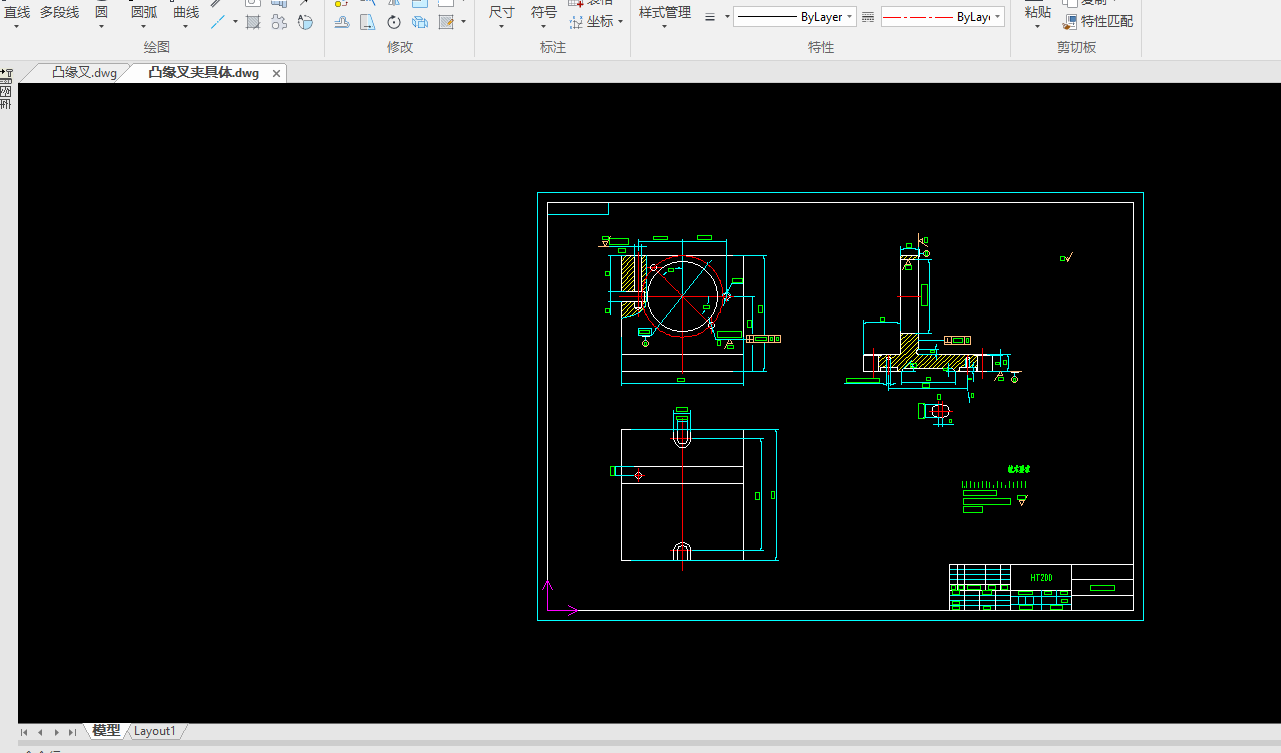Expand the 直线 line tool dropdown

[17, 27]
